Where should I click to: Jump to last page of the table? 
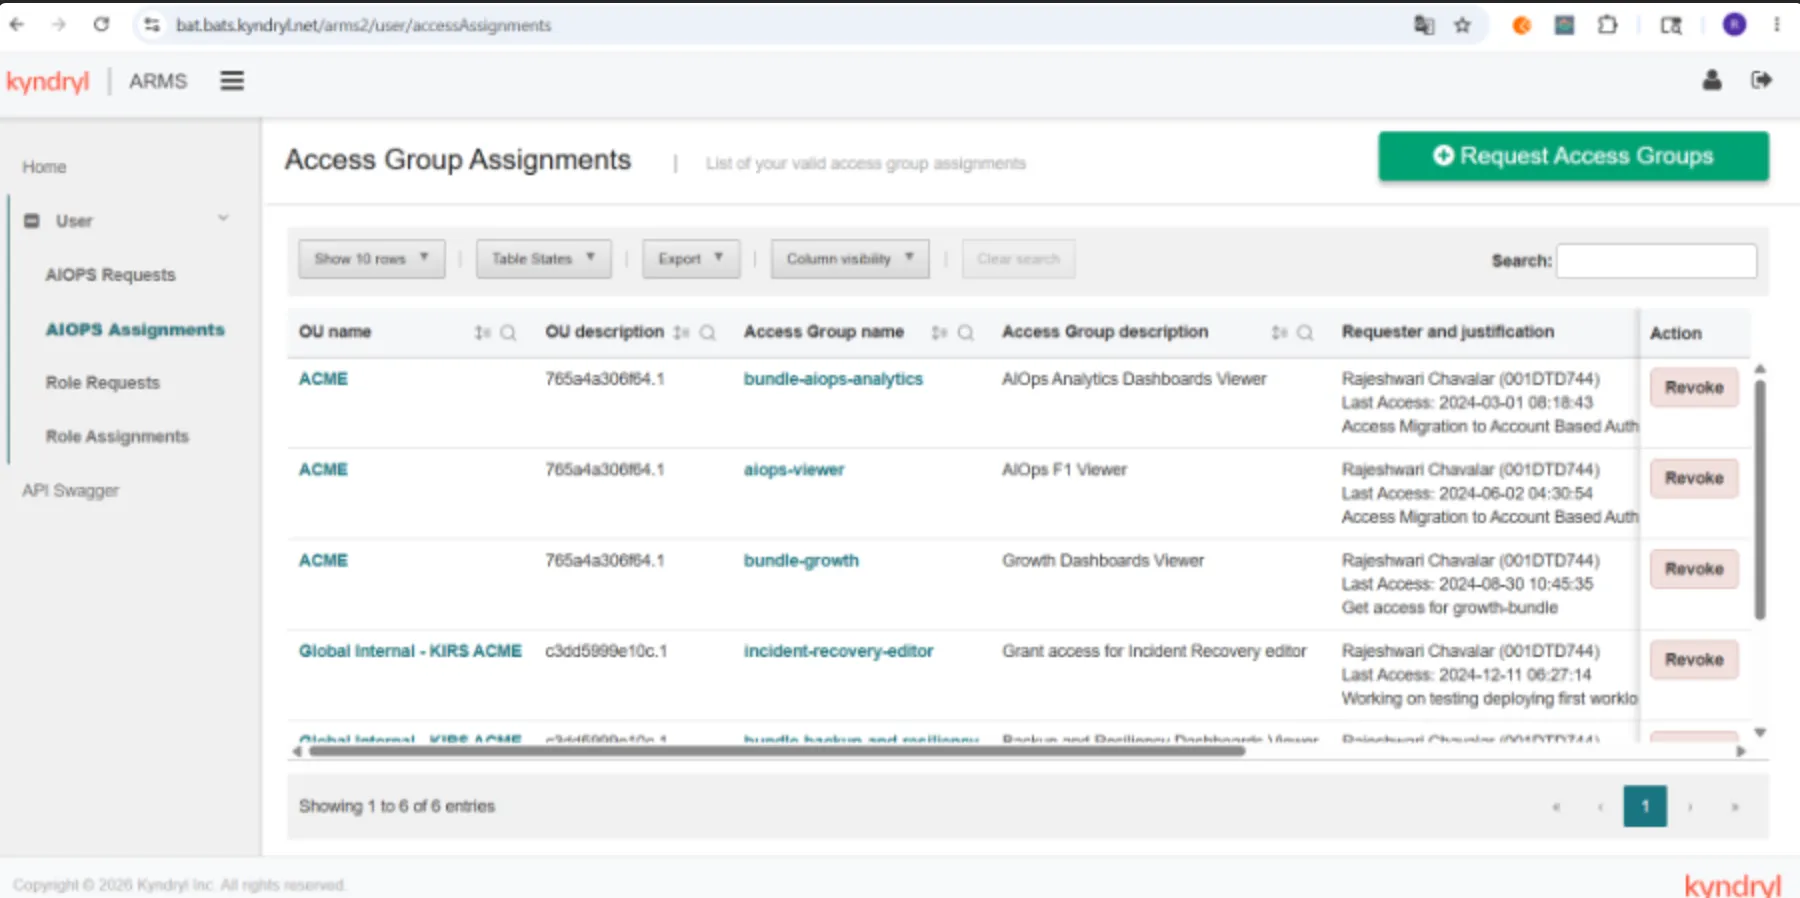point(1735,807)
